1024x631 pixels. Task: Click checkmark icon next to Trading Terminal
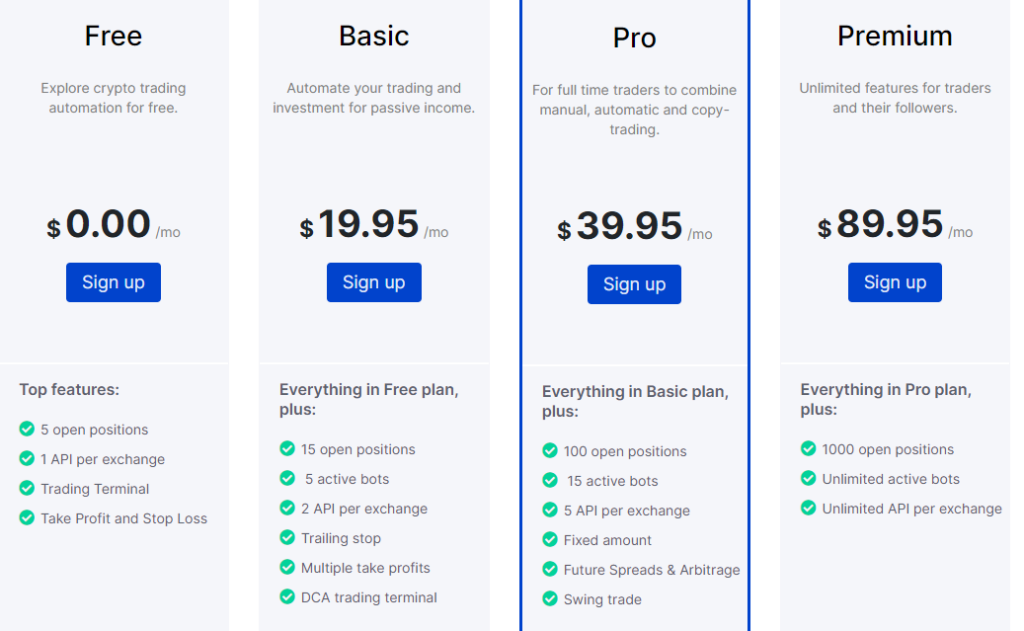[27, 488]
